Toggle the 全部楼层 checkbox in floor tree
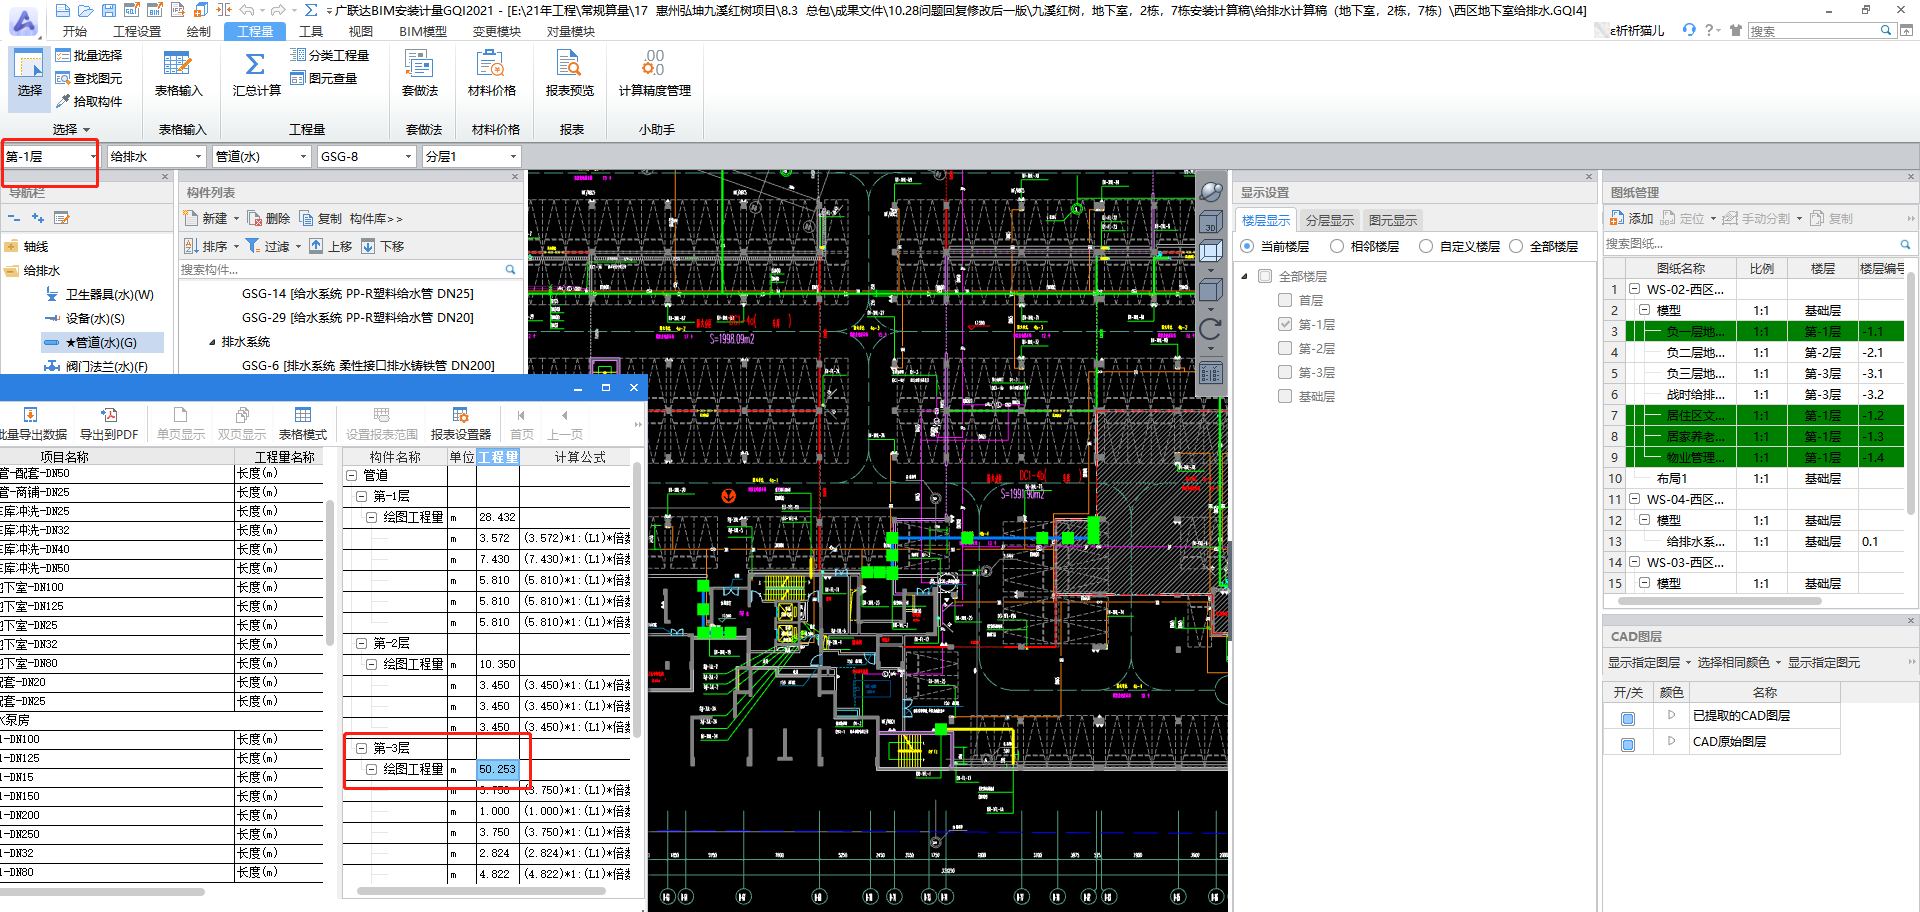The width and height of the screenshot is (1920, 912). tap(1265, 276)
